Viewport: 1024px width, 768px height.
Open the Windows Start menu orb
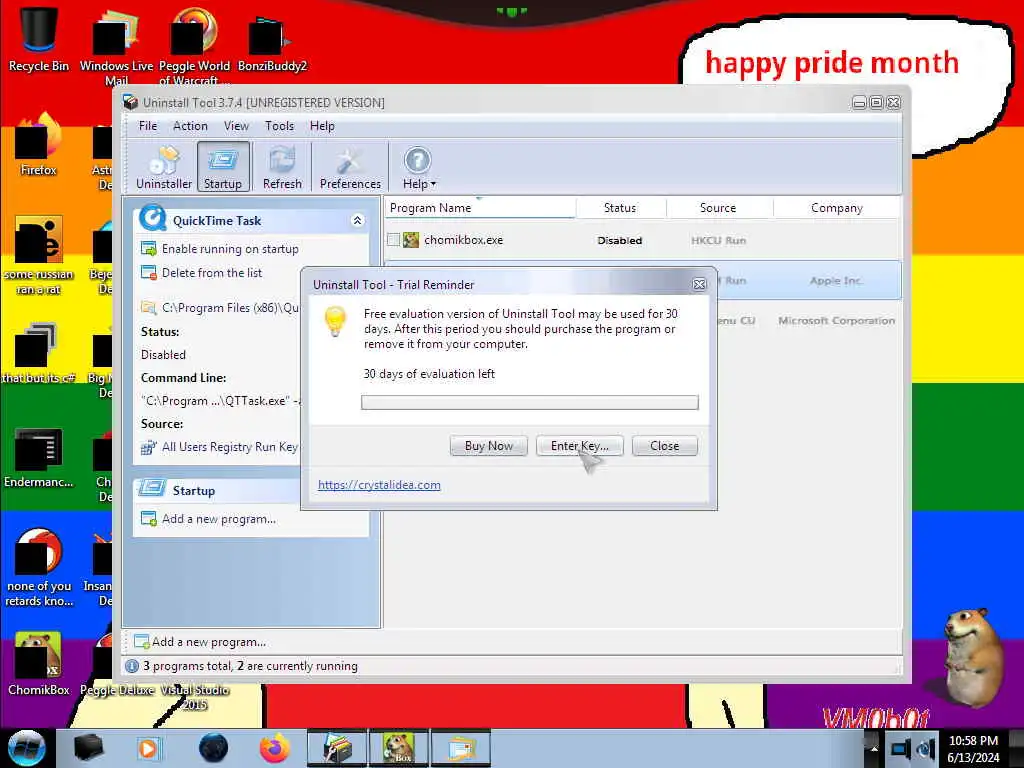click(26, 748)
